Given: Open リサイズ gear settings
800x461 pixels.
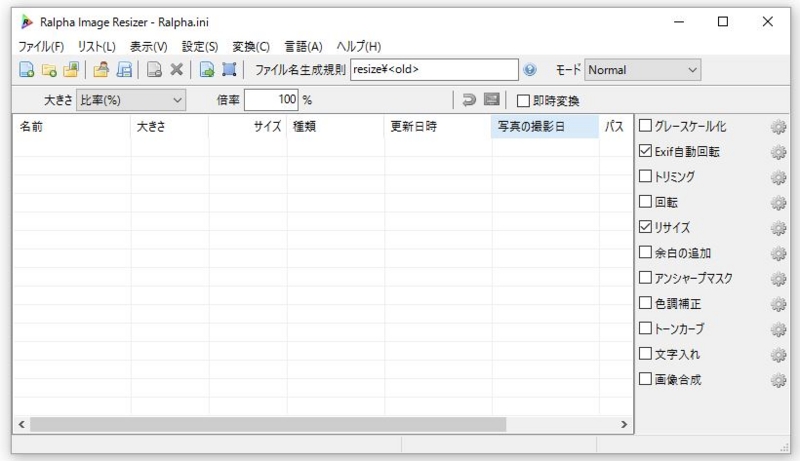Looking at the screenshot, I should click(x=778, y=228).
